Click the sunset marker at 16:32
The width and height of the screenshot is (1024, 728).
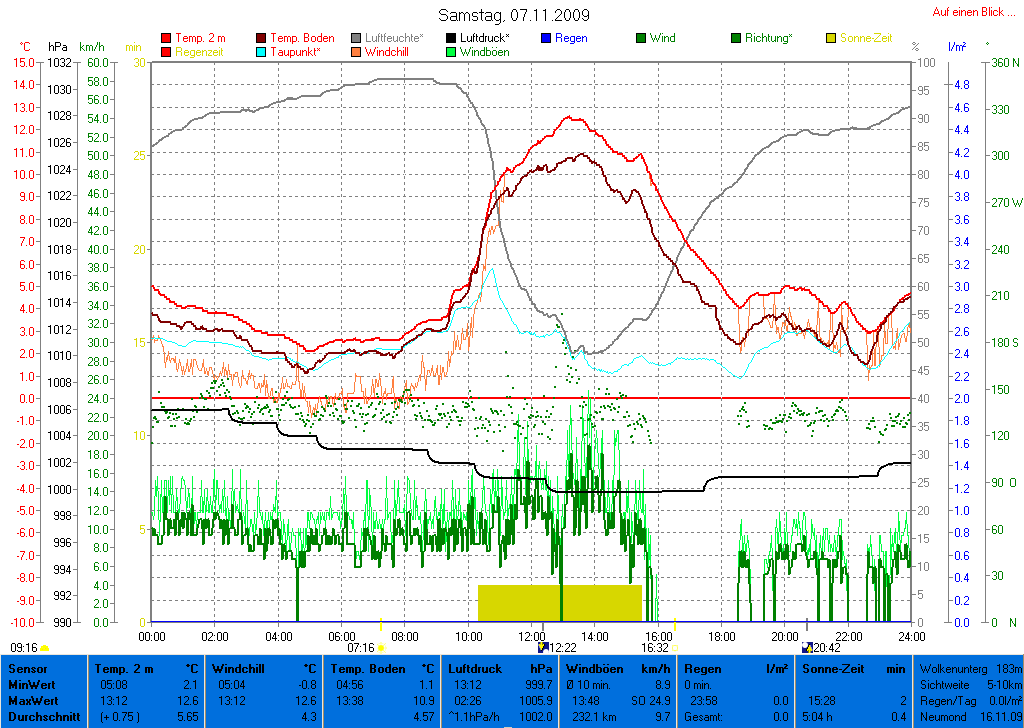coord(676,648)
